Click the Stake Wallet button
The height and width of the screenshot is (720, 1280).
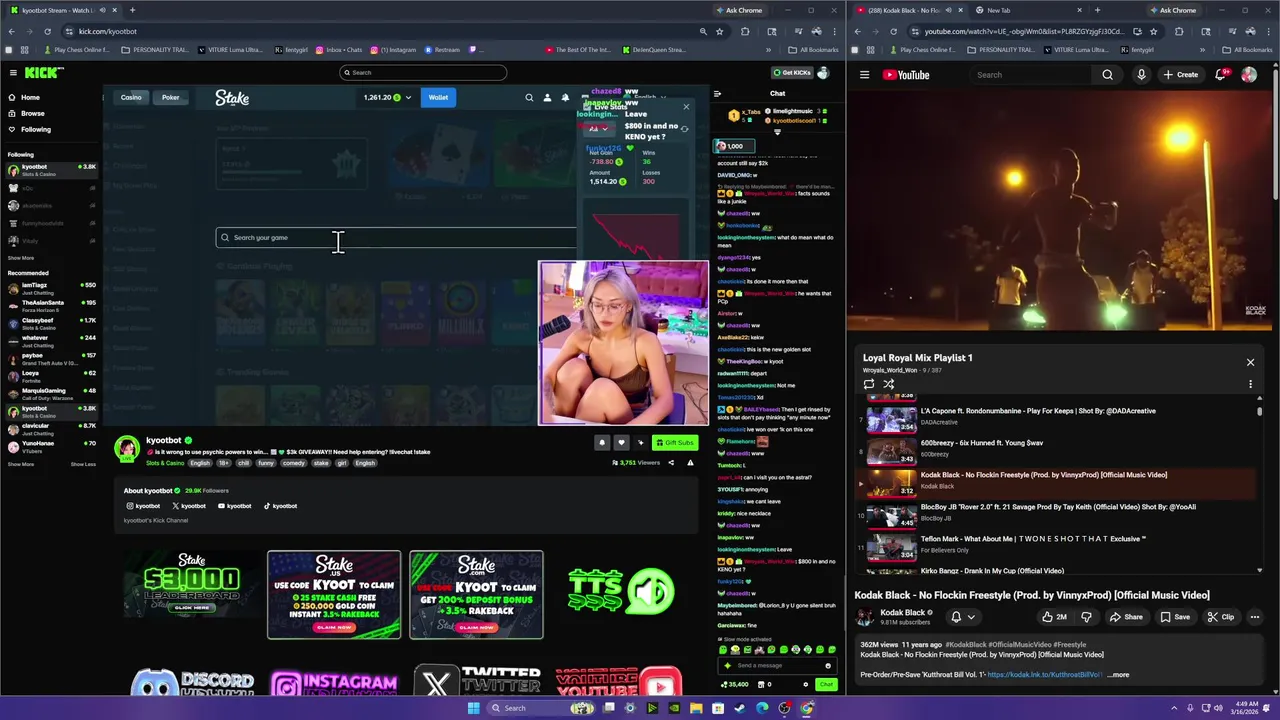coord(438,97)
